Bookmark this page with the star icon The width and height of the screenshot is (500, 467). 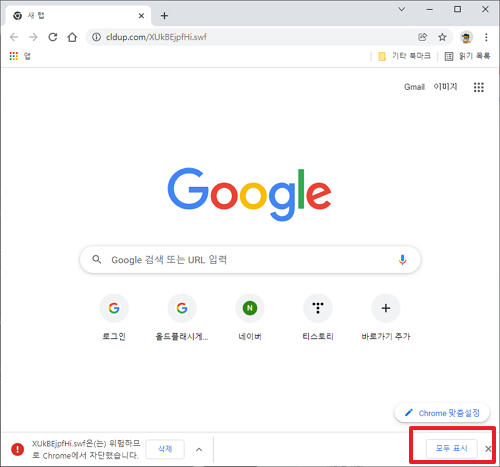[x=442, y=37]
